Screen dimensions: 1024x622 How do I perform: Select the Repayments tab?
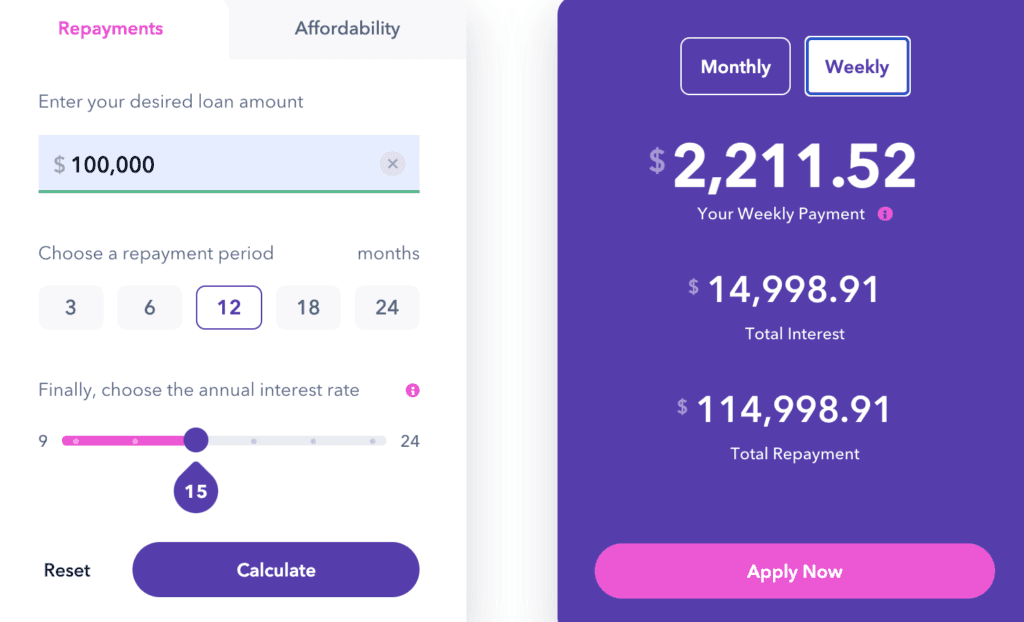pos(110,28)
